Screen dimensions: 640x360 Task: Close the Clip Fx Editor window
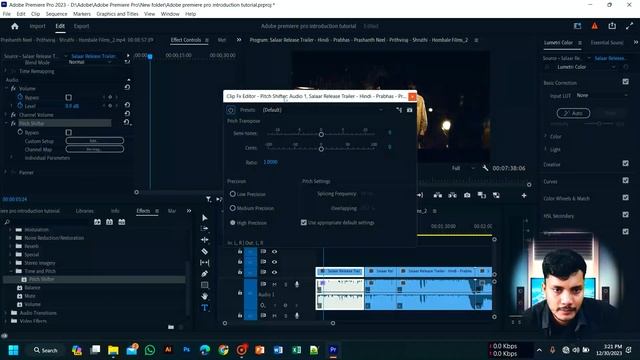point(412,96)
